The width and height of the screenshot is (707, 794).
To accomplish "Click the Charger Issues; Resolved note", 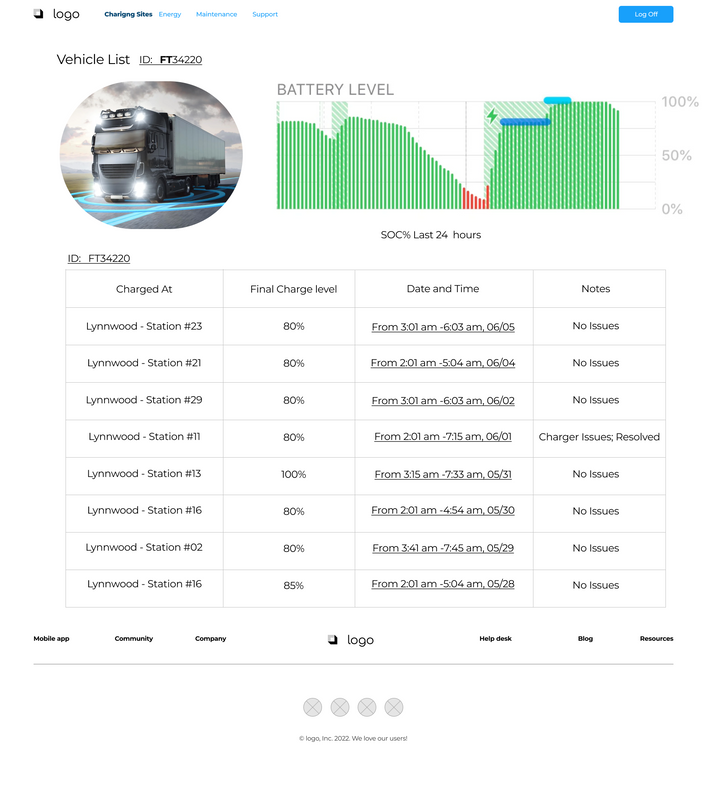I will [599, 437].
